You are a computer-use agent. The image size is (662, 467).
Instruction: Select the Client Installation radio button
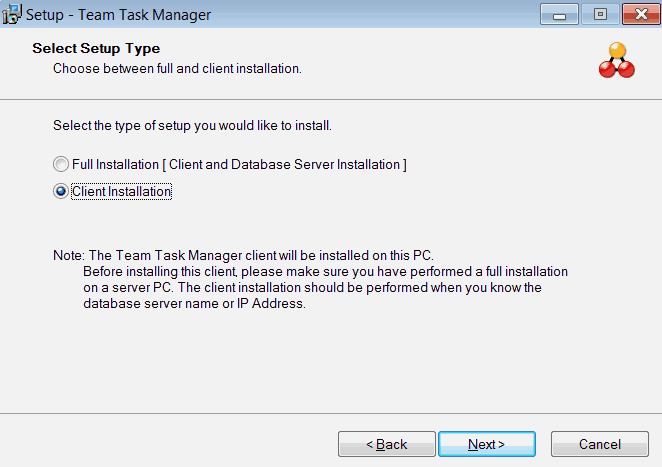62,192
